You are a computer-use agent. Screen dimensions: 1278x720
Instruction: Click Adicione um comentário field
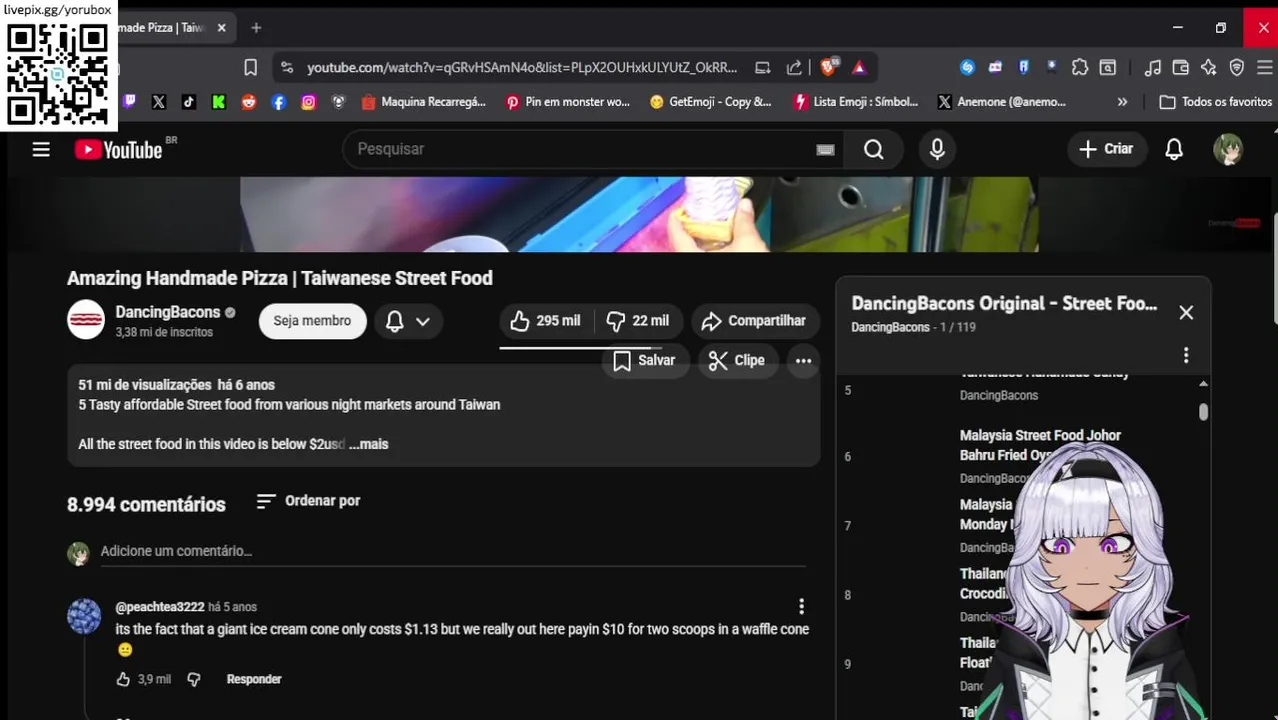[452, 551]
